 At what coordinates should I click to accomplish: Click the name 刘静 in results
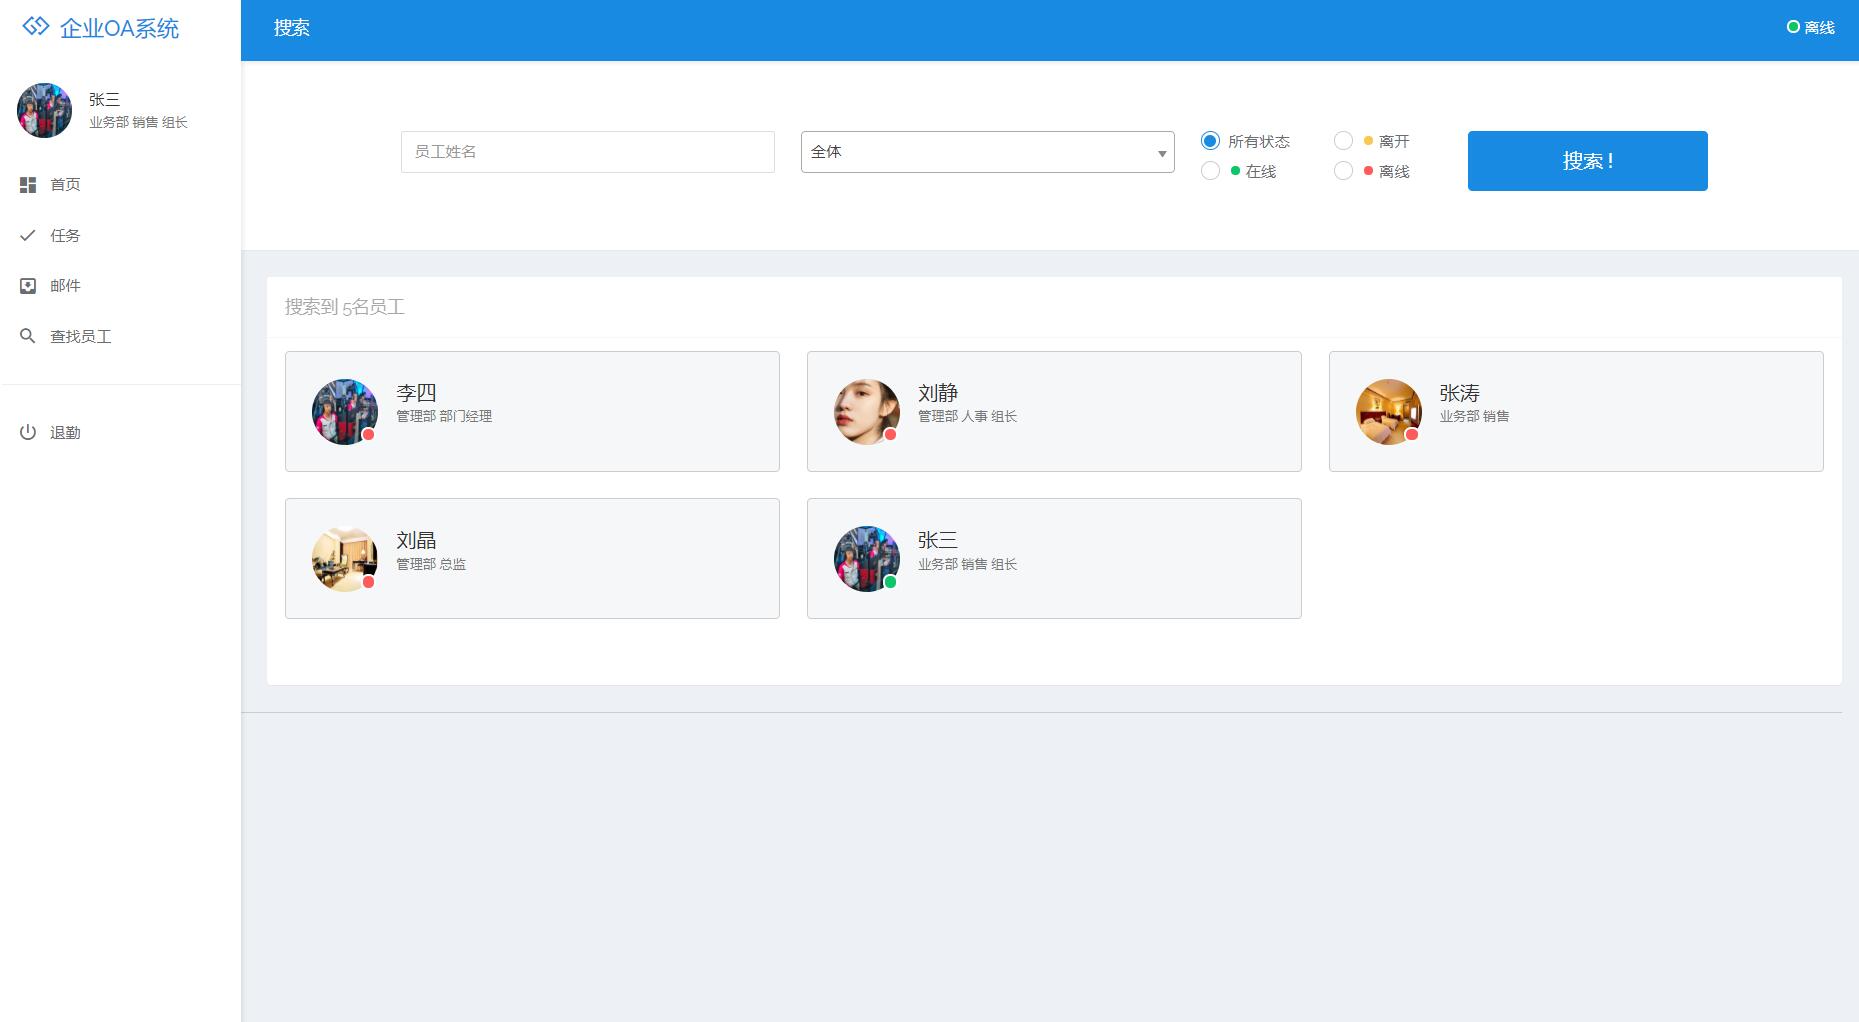tap(938, 393)
